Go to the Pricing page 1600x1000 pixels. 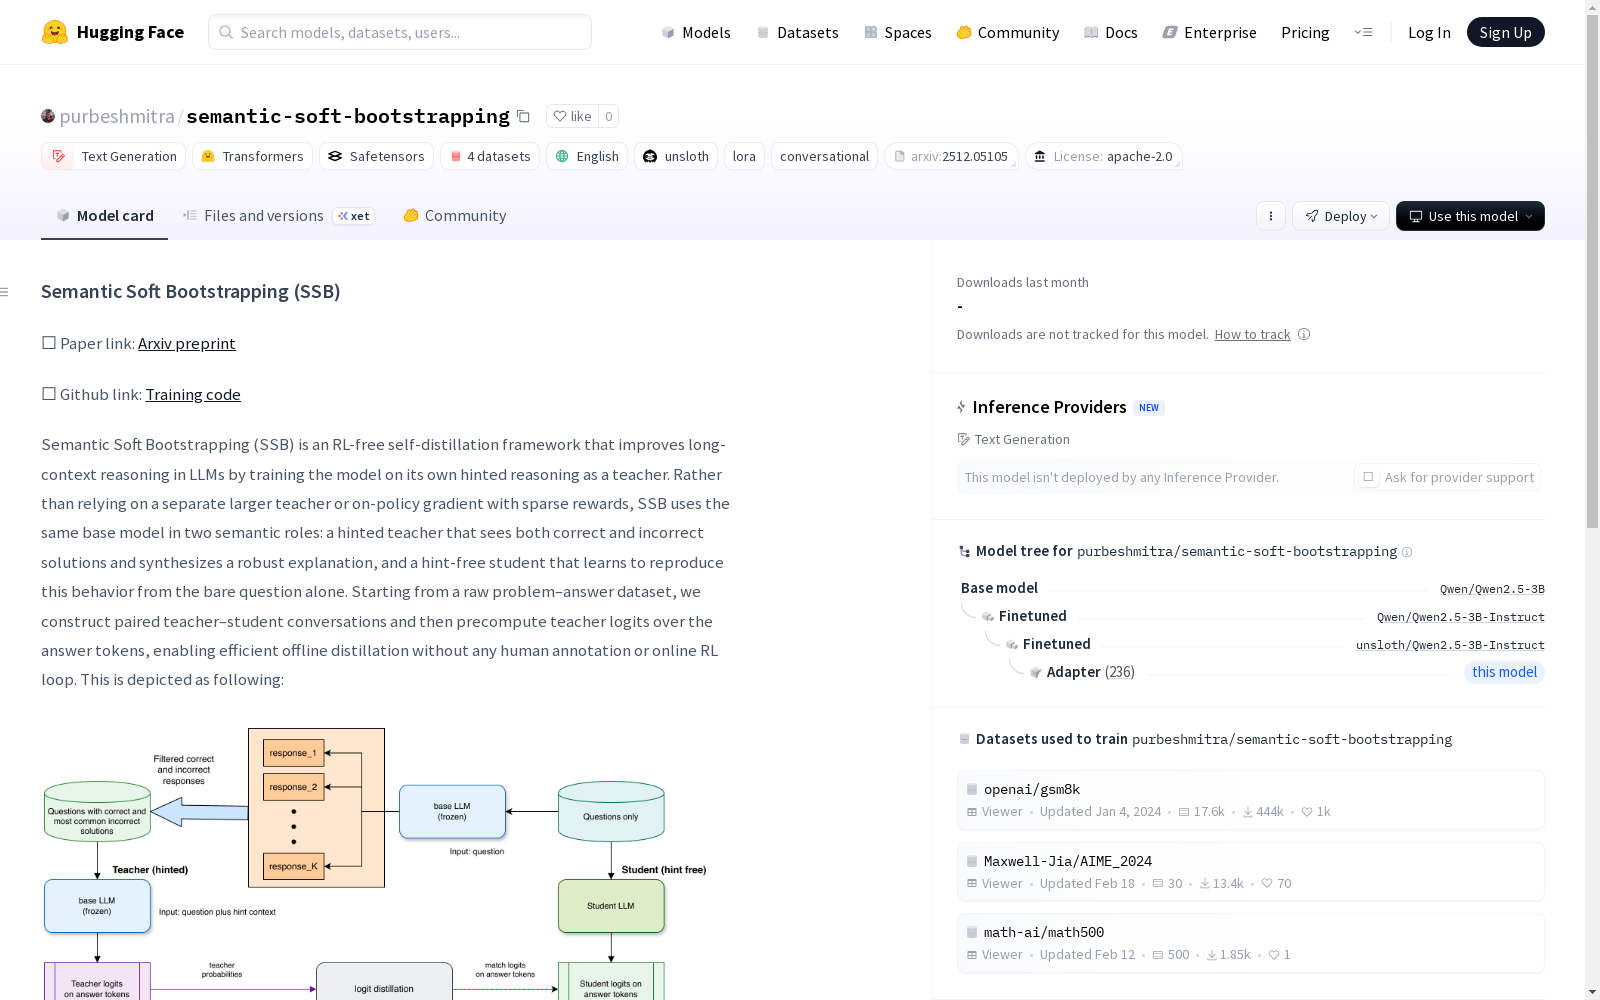pos(1305,32)
